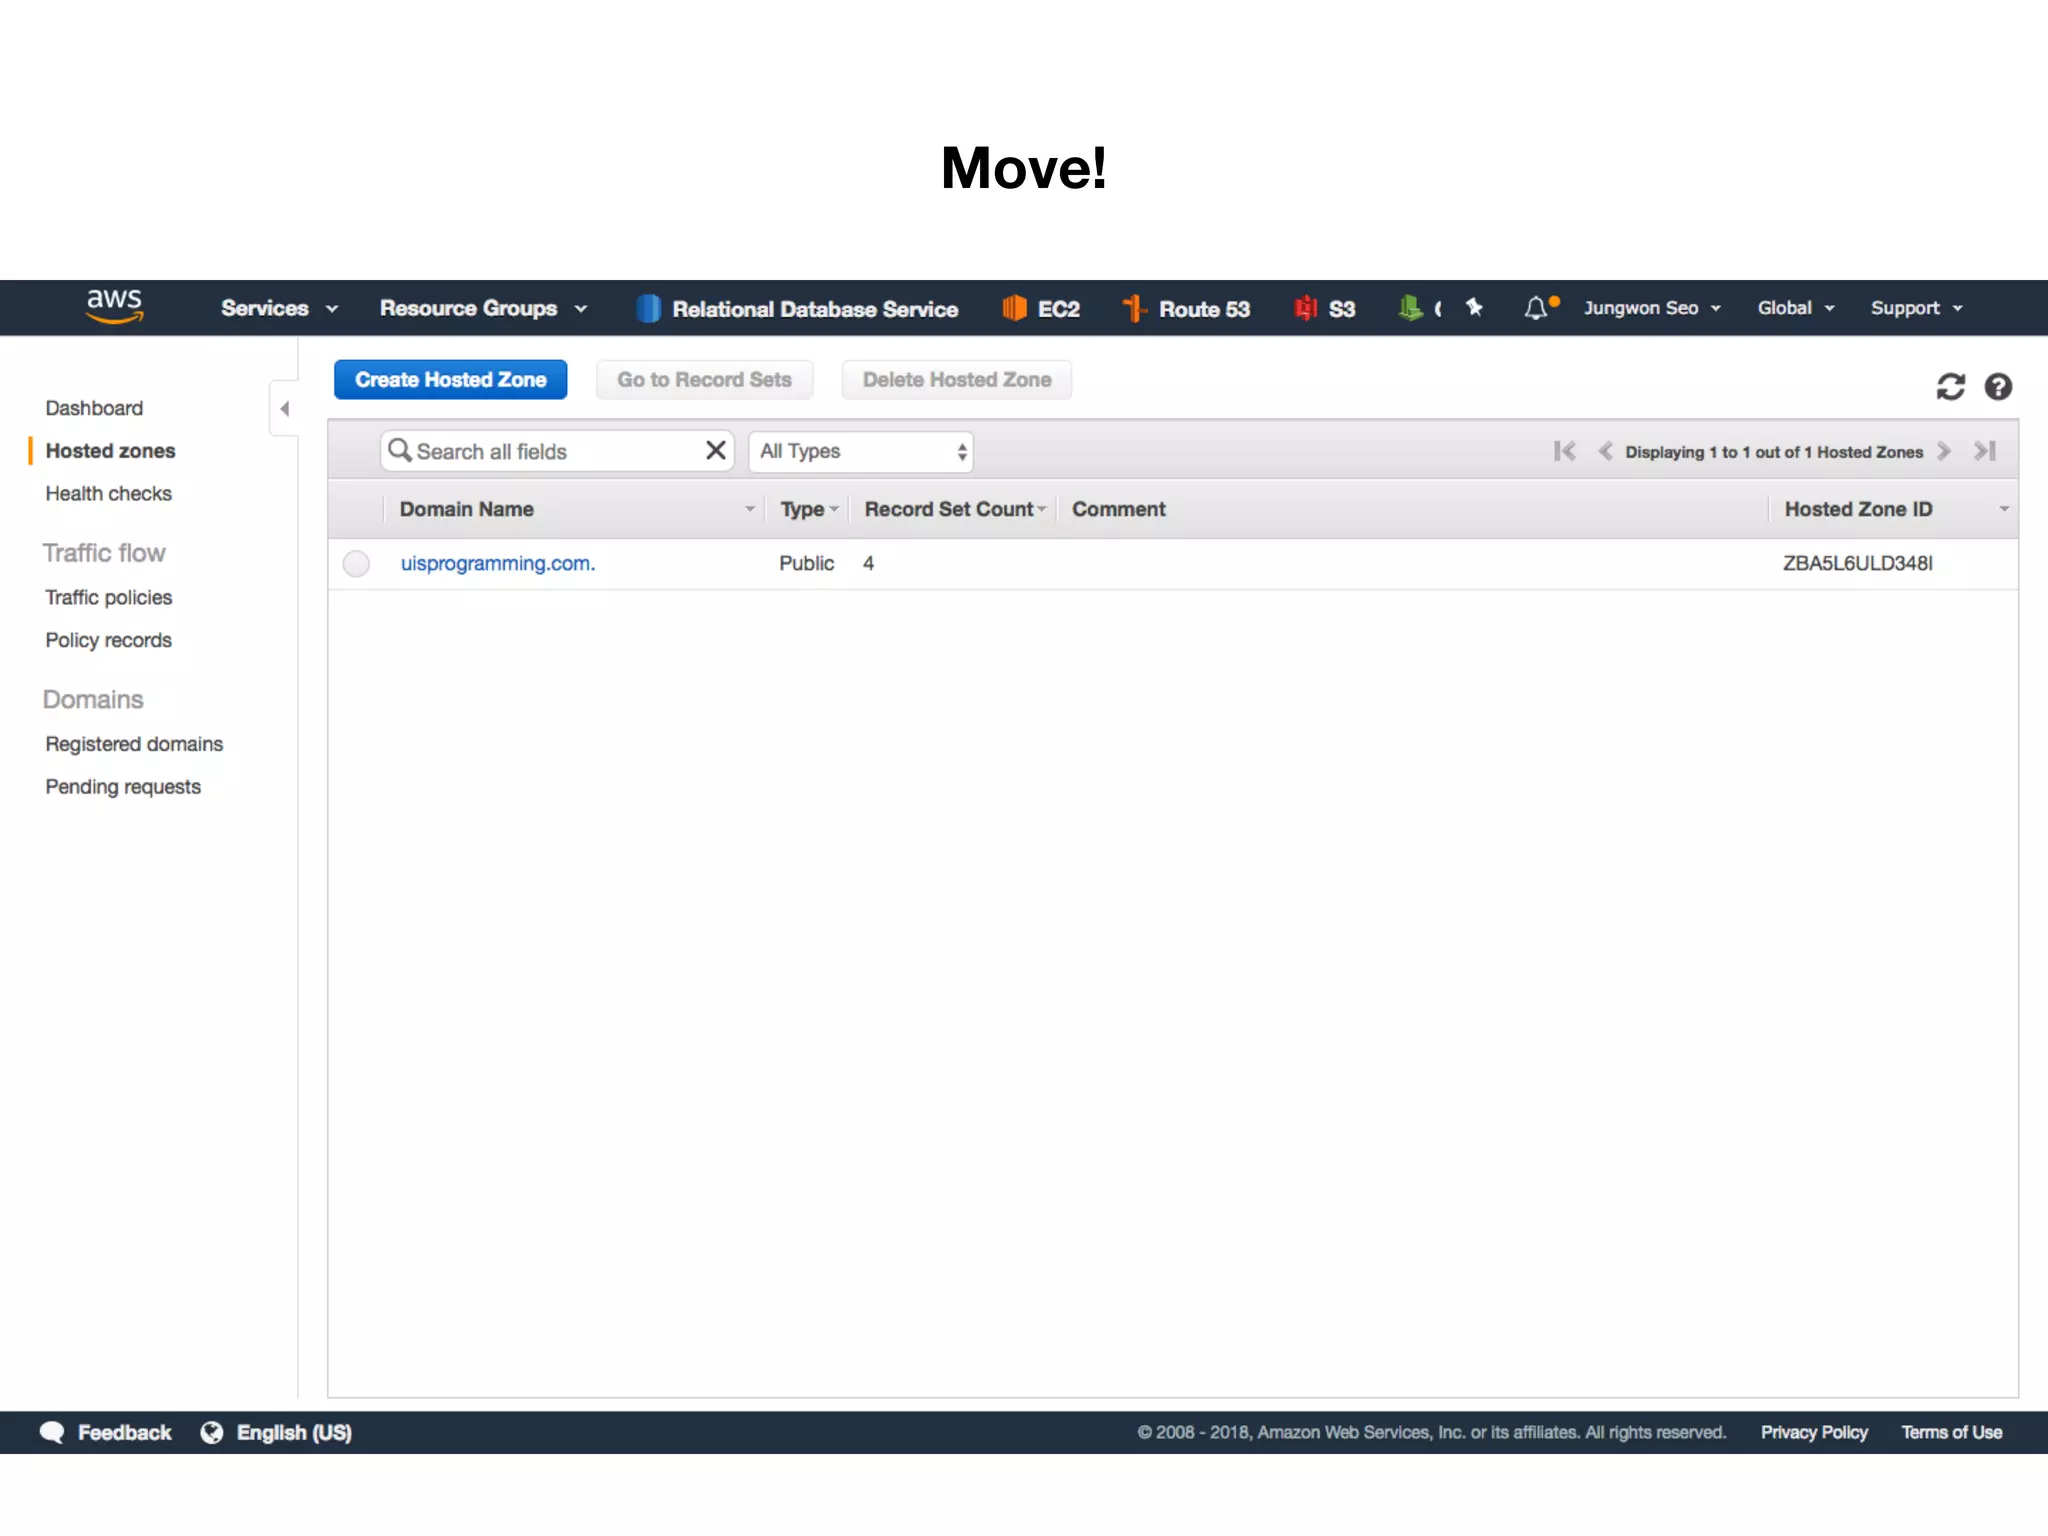Open the uisprogramming.com. domain link
2048x1536 pixels.
tap(497, 564)
